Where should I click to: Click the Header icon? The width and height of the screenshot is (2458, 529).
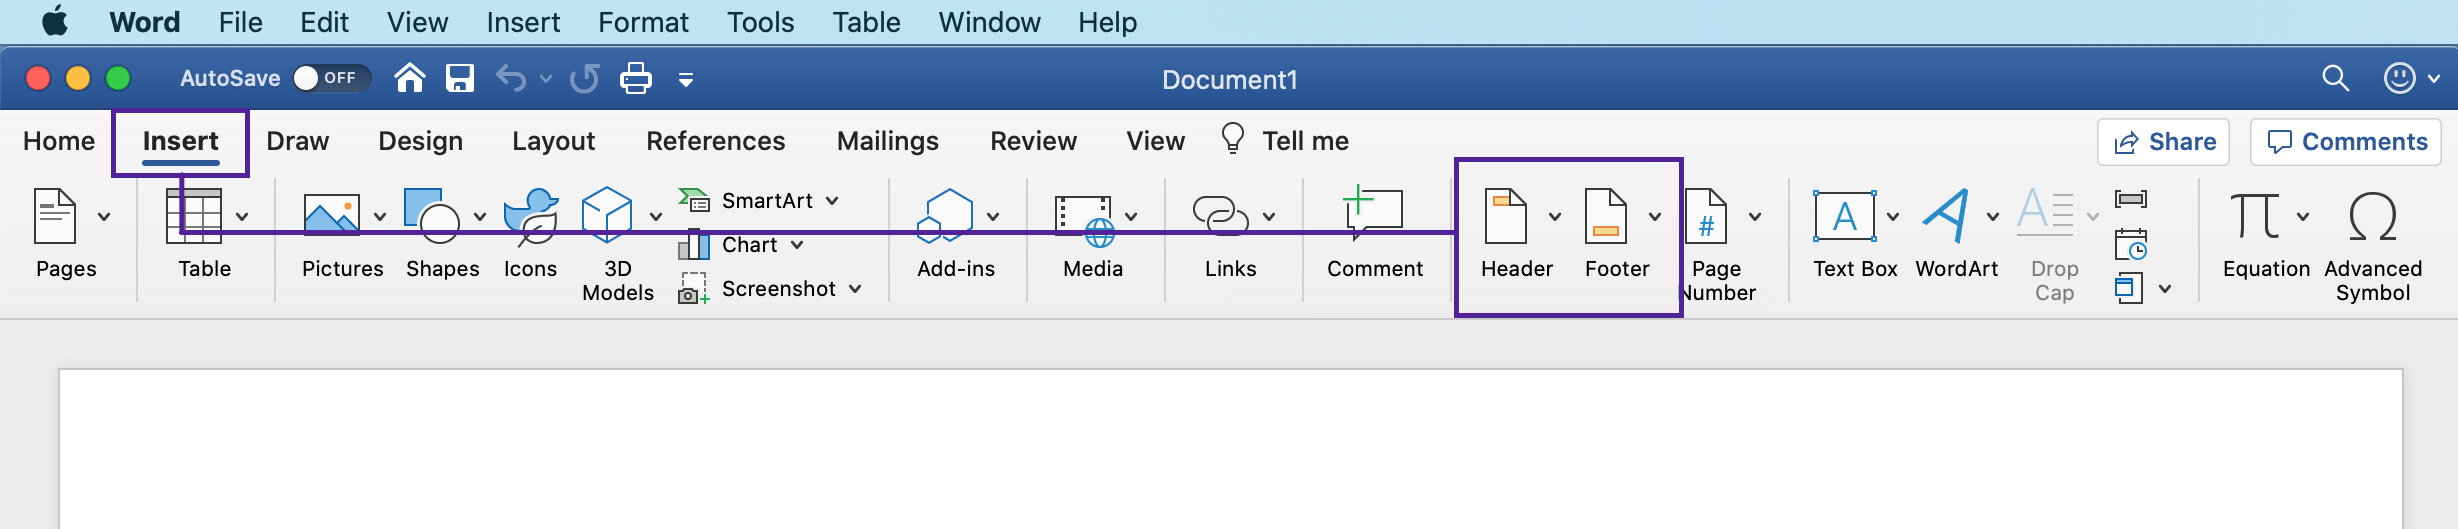pos(1506,216)
